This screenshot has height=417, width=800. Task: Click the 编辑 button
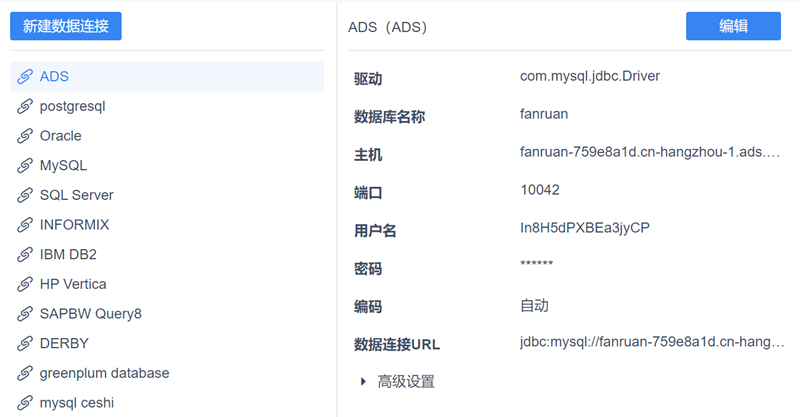pos(733,27)
